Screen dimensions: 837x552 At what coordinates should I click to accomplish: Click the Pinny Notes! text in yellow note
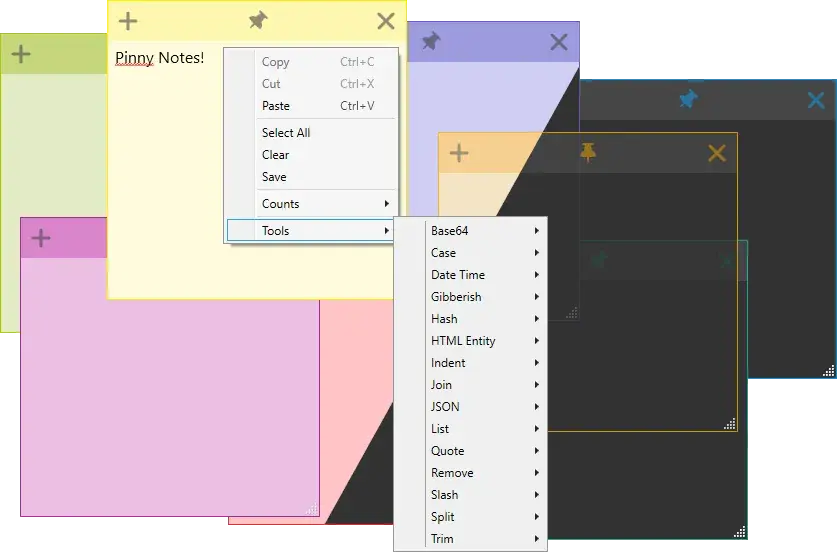[159, 58]
